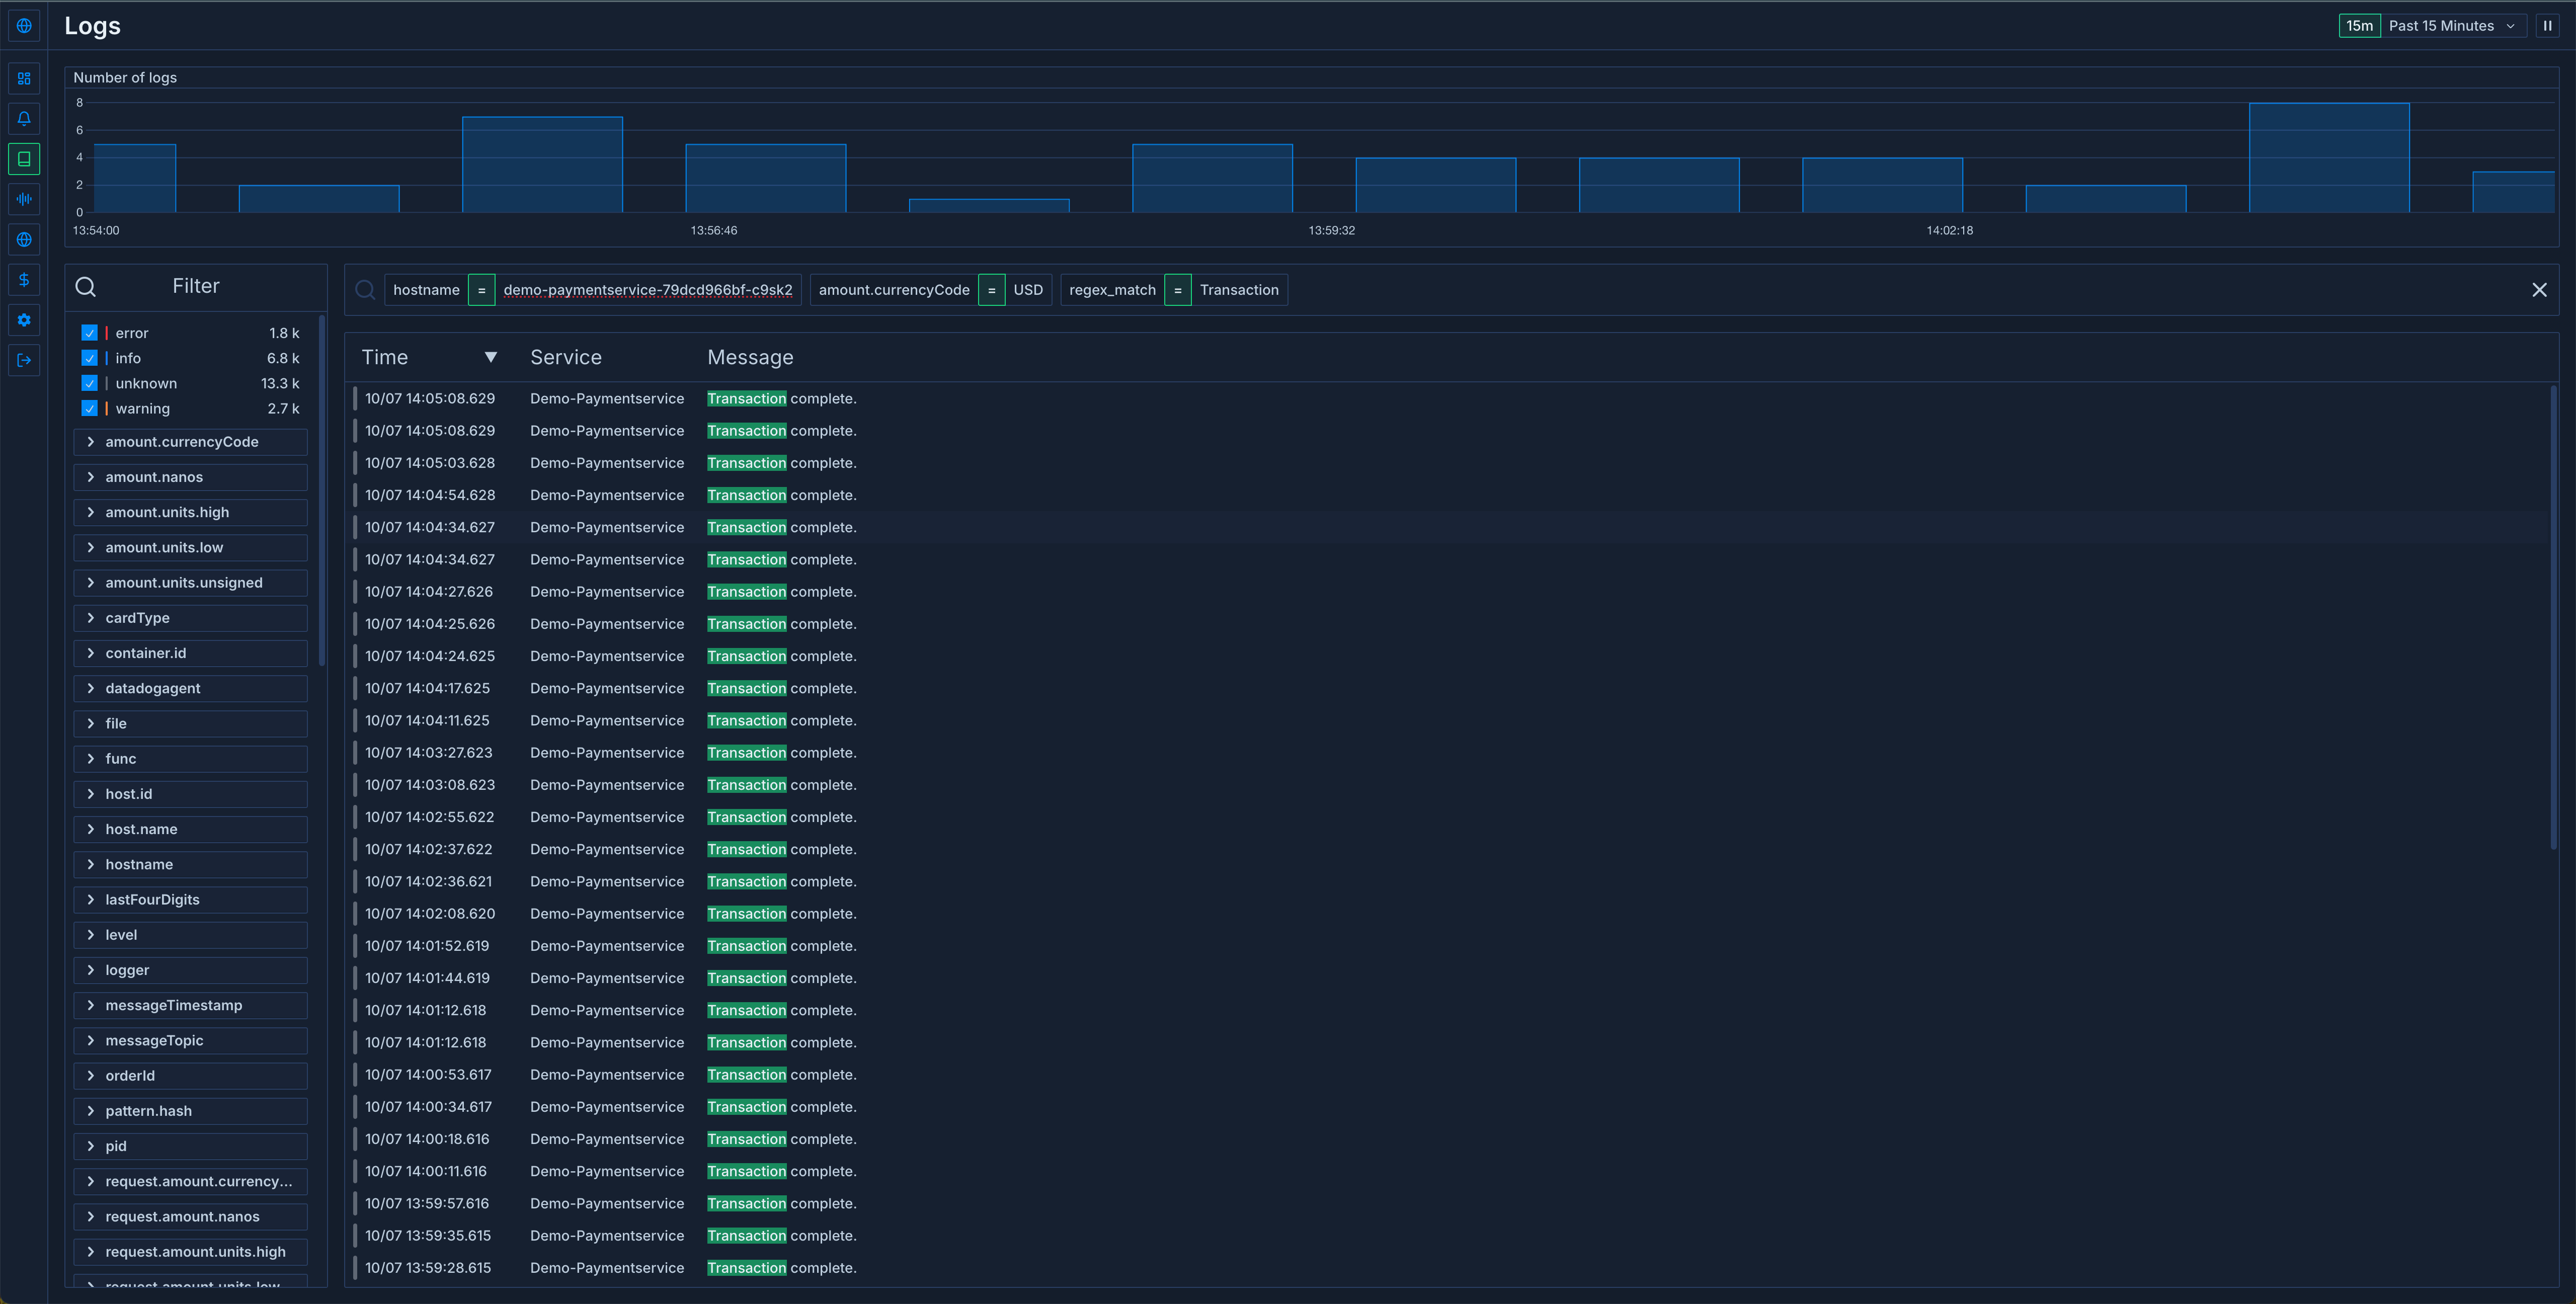Open settings gear icon in sidebar
Viewport: 2576px width, 1304px height.
point(24,320)
